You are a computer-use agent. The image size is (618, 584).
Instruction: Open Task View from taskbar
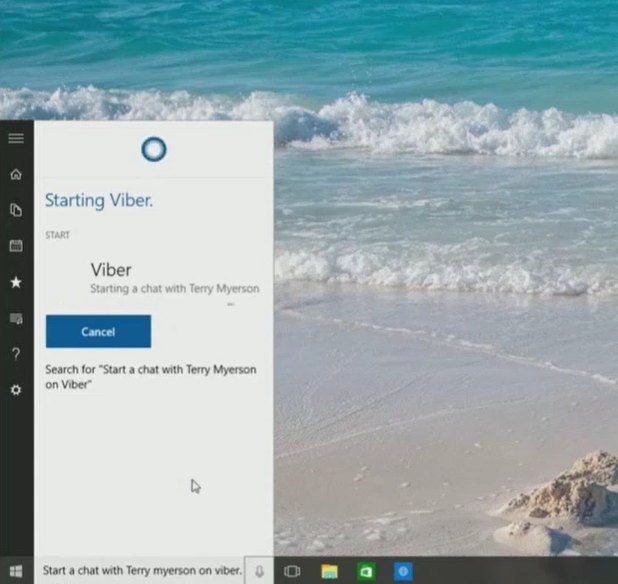tap(292, 571)
